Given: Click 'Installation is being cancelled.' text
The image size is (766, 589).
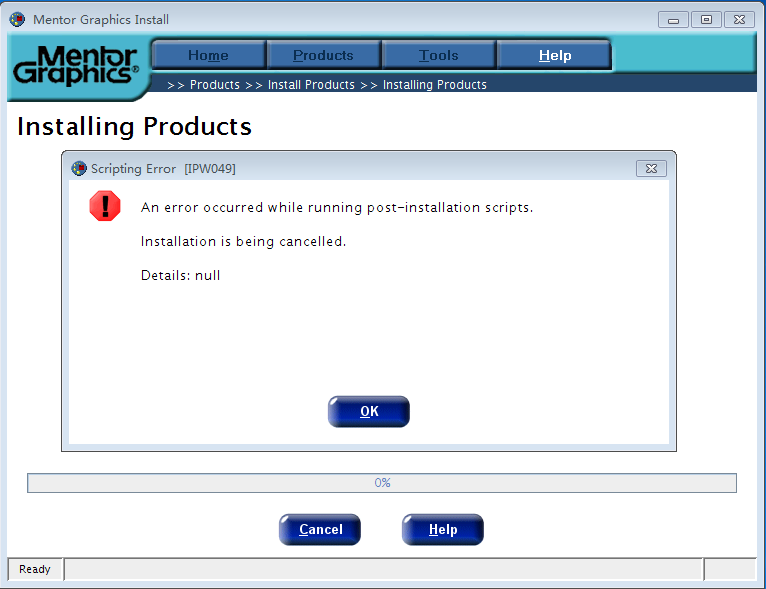Looking at the screenshot, I should tap(243, 241).
